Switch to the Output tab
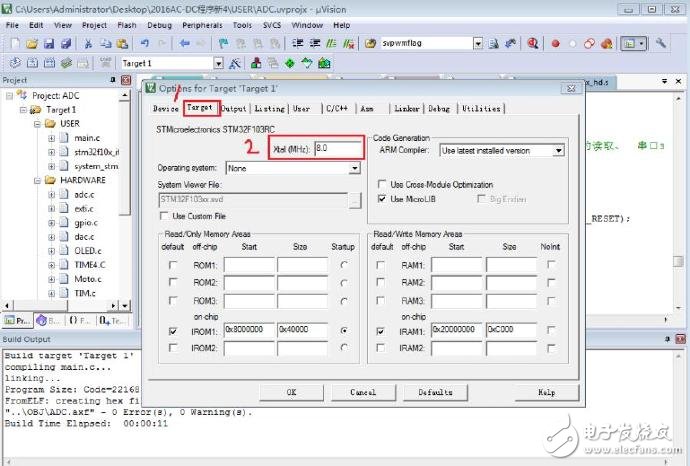This screenshot has height=466, width=690. [234, 108]
